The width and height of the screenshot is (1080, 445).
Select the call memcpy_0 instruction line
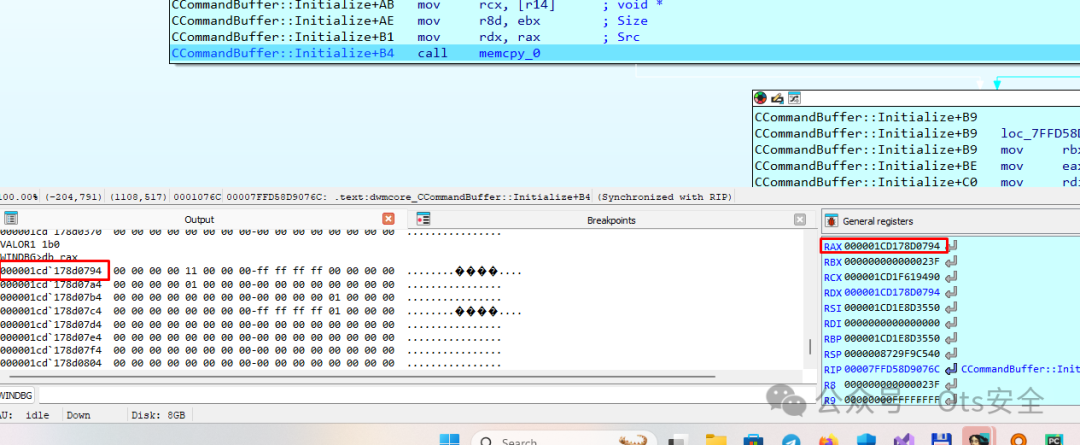click(x=624, y=53)
